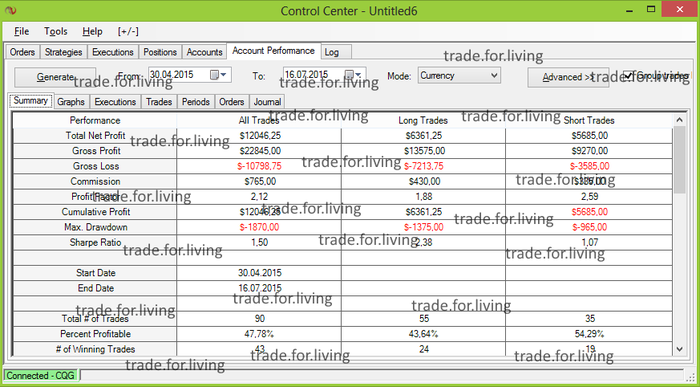Open the To date calendar picker
700x387 pixels.
pos(354,75)
